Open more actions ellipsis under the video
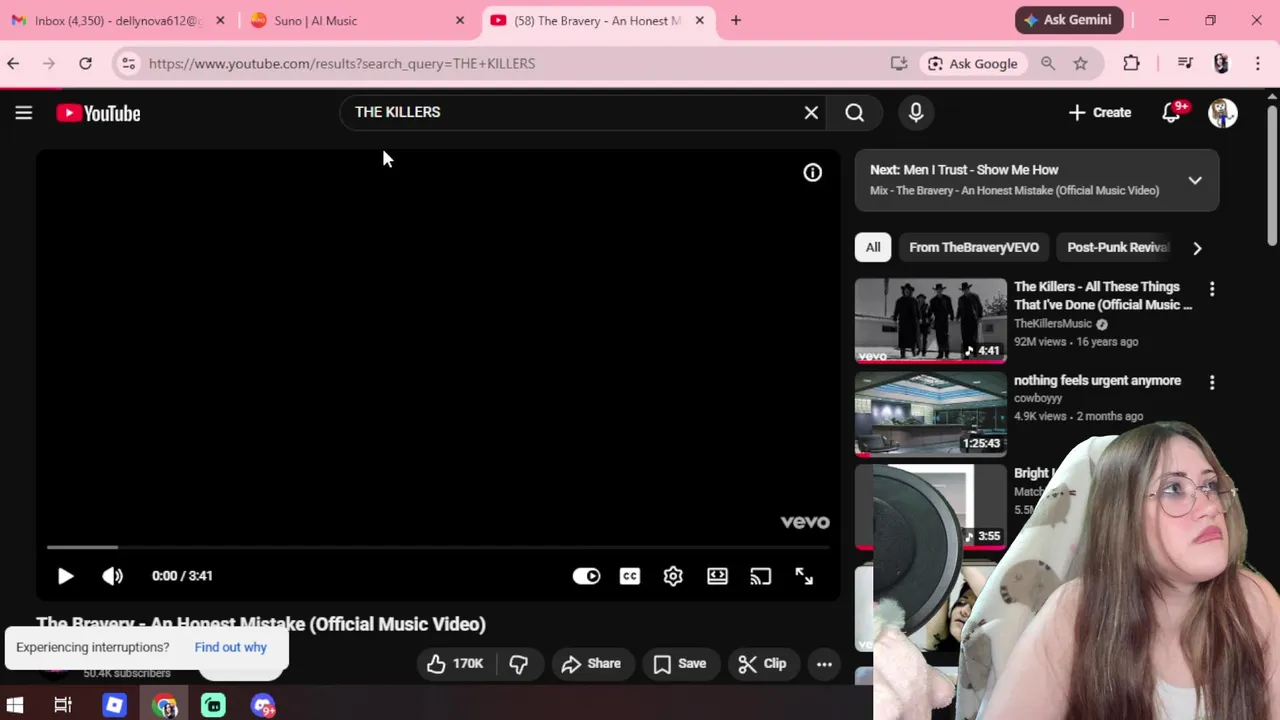 (824, 663)
